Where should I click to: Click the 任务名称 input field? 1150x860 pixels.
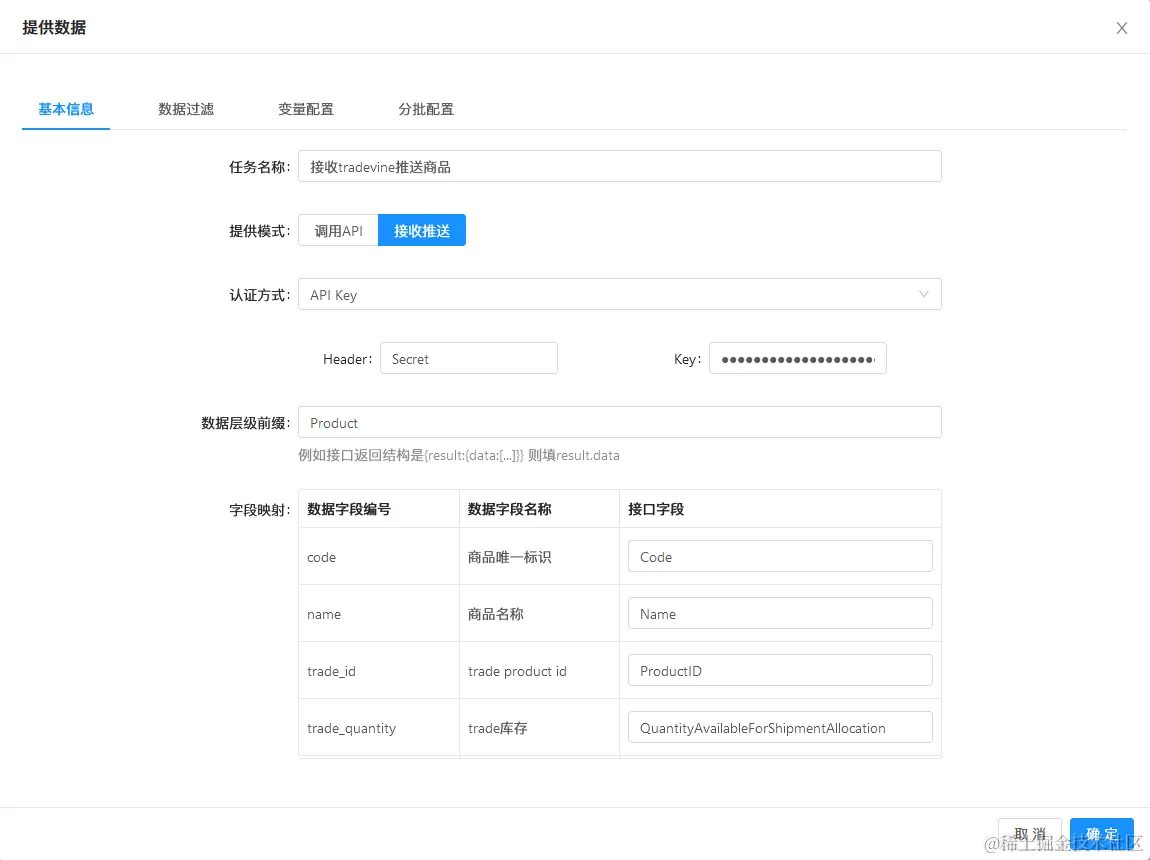pos(620,166)
